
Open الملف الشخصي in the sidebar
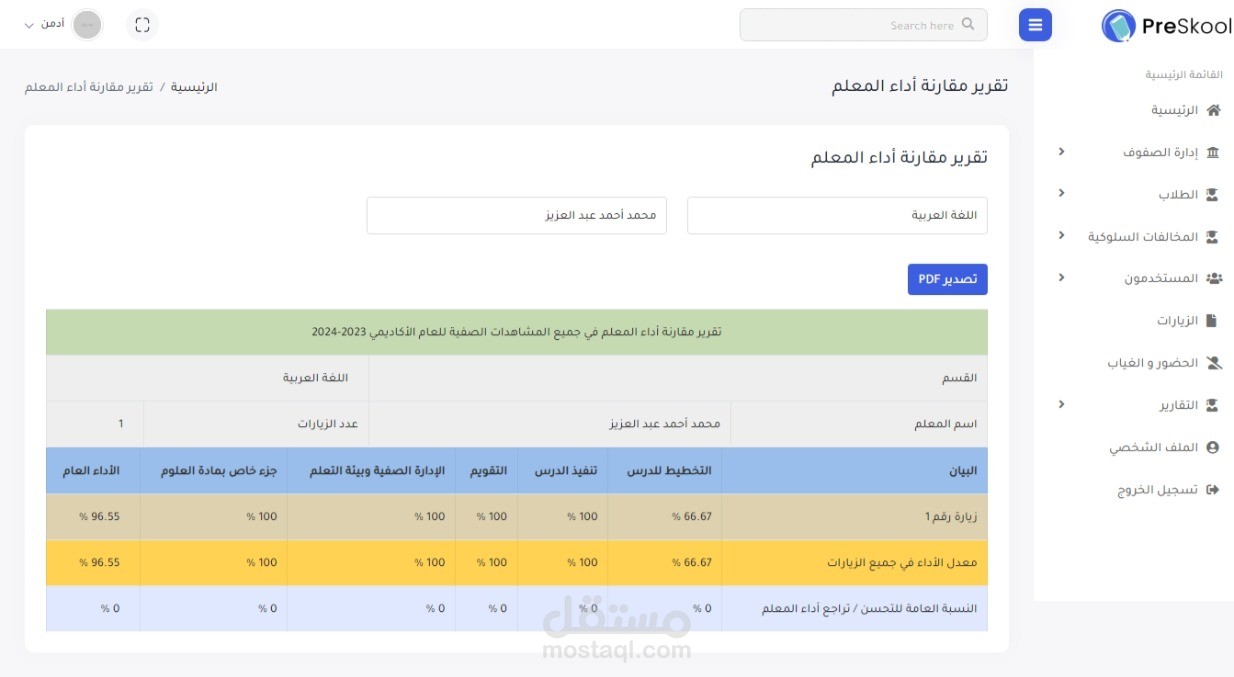coord(1154,448)
